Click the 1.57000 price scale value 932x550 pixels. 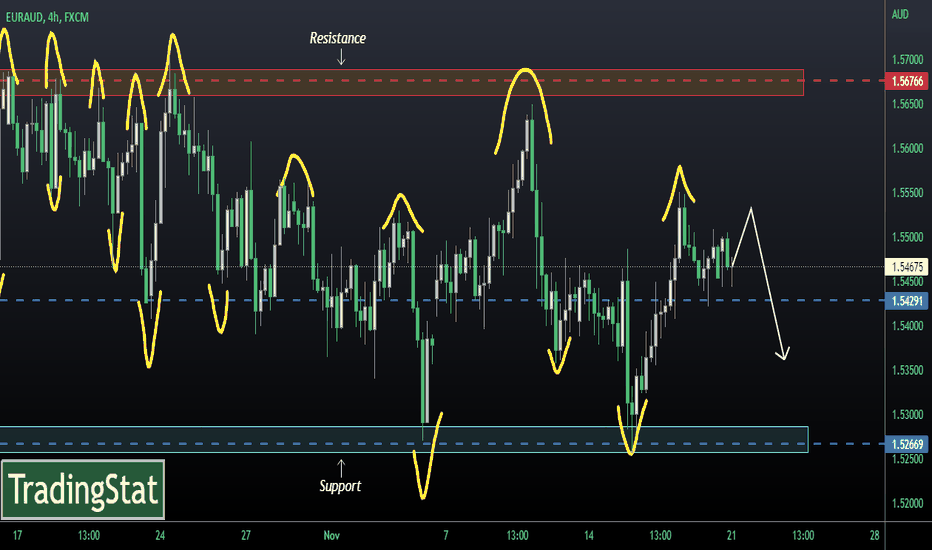click(x=908, y=59)
